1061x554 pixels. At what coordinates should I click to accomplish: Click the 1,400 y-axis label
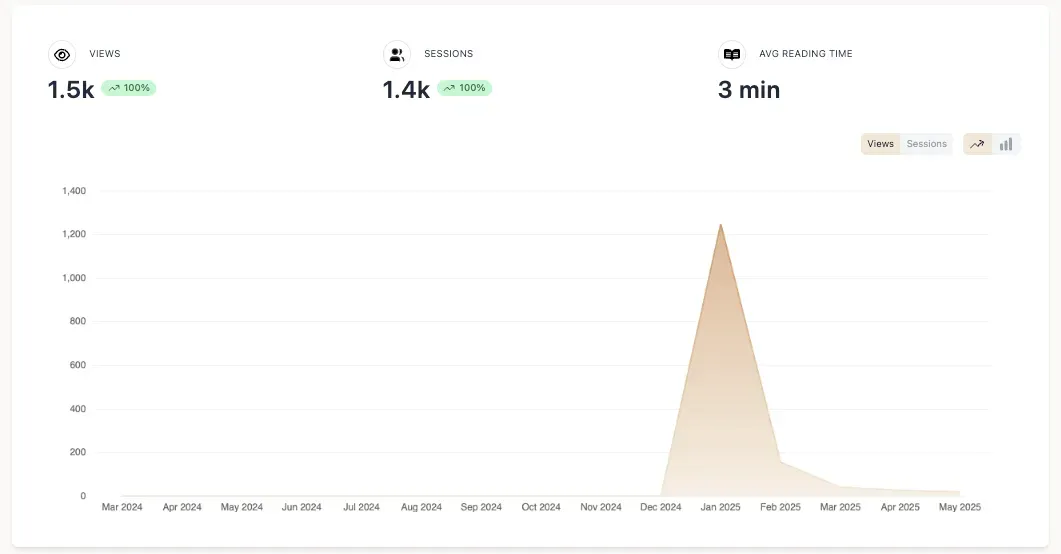click(x=74, y=191)
